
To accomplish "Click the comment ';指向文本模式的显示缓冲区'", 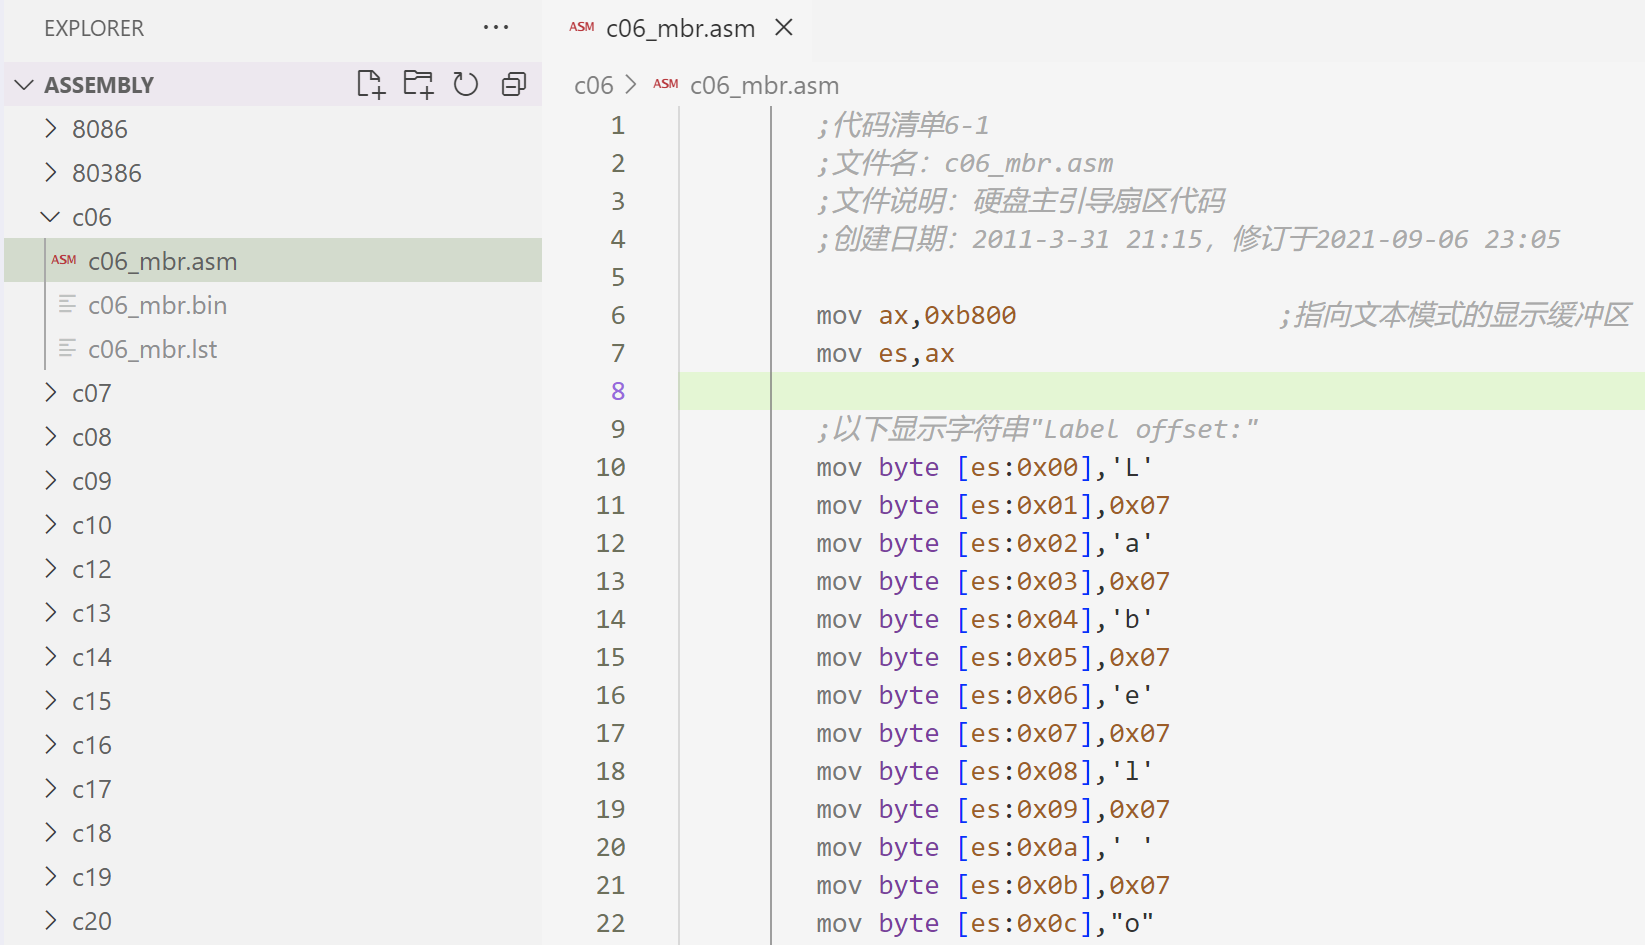I will (1455, 315).
